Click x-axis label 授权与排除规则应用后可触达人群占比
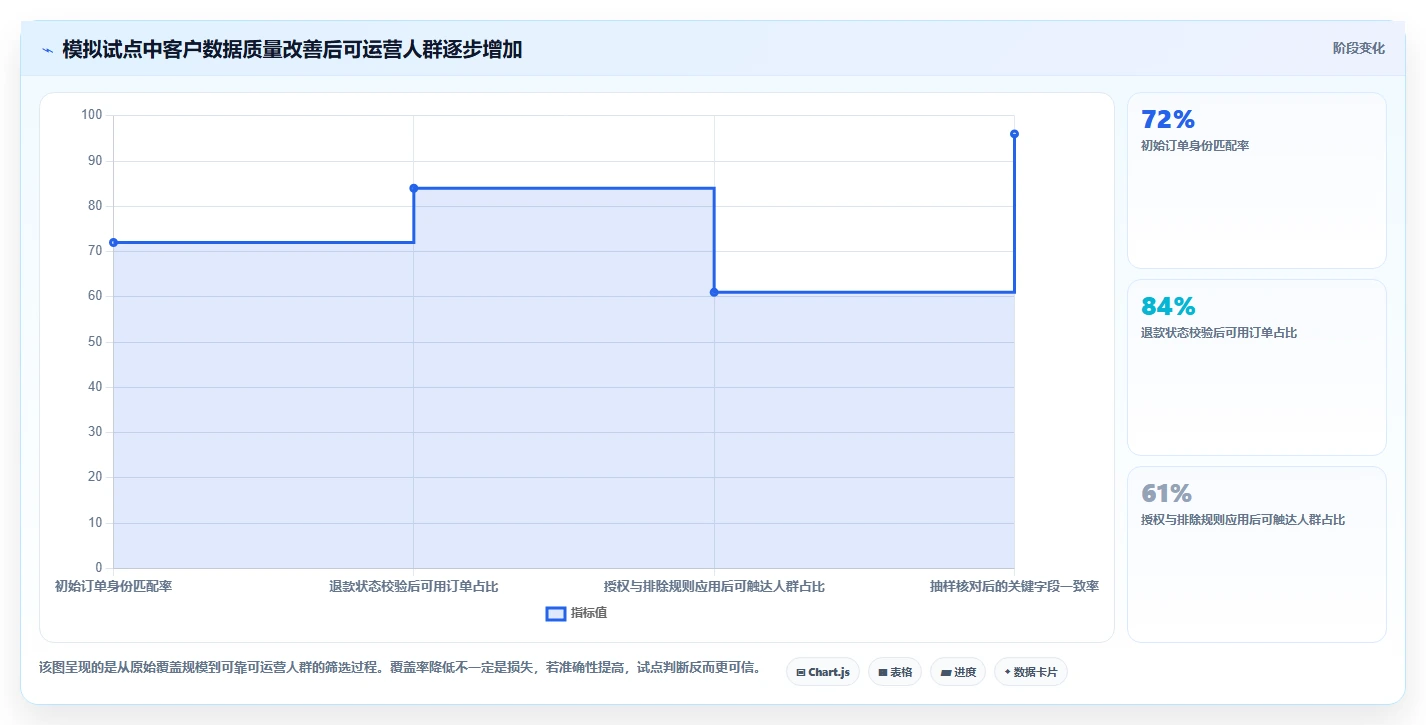This screenshot has width=1426, height=725. click(714, 586)
